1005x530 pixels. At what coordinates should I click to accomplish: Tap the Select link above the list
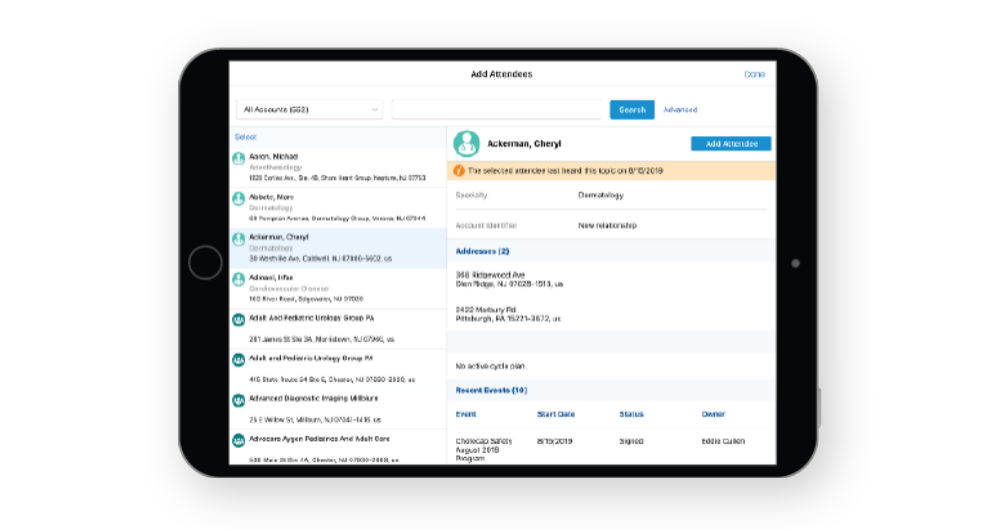point(246,137)
